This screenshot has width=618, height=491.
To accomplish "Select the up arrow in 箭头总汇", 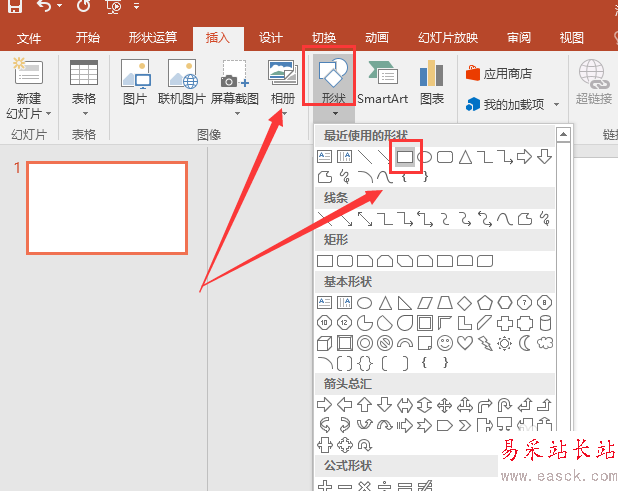I will click(x=365, y=405).
